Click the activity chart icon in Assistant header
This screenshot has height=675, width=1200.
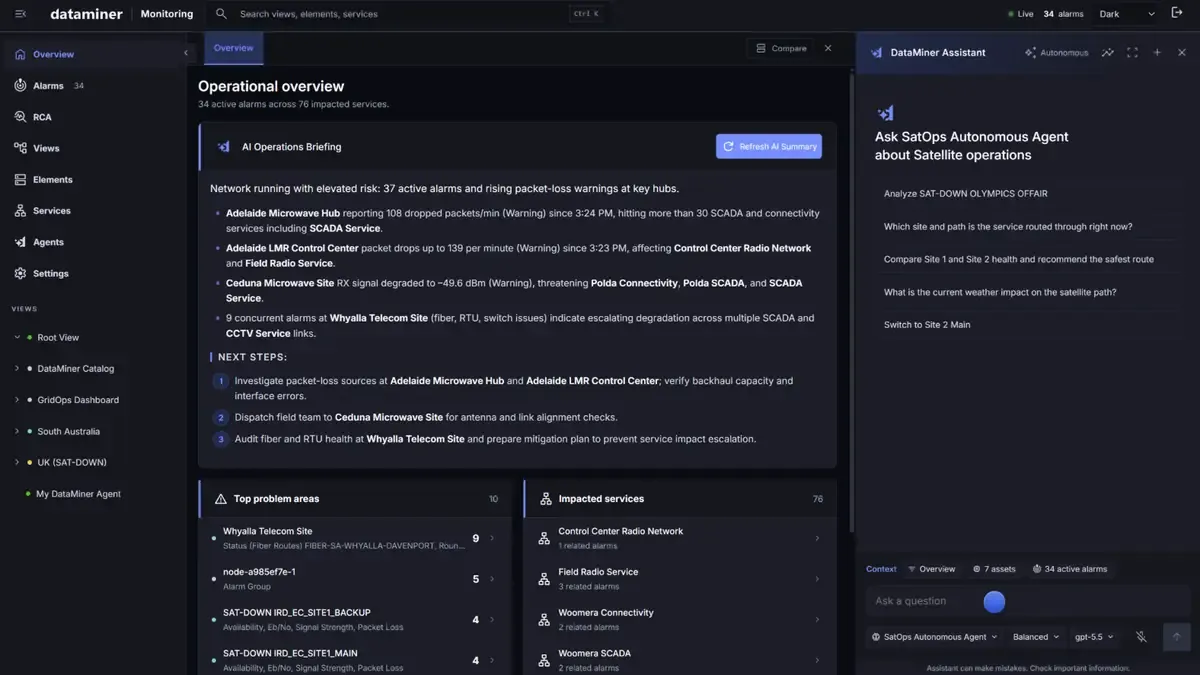1107,53
